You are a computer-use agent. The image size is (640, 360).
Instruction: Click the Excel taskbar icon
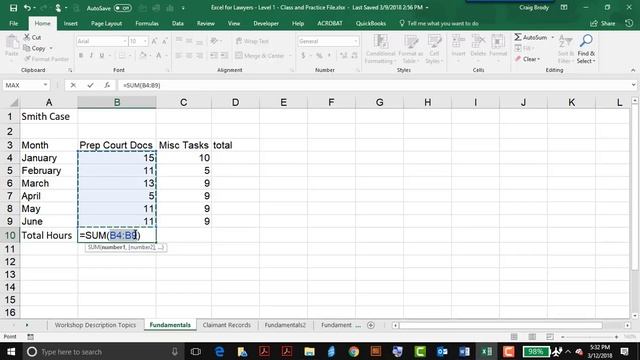point(487,351)
